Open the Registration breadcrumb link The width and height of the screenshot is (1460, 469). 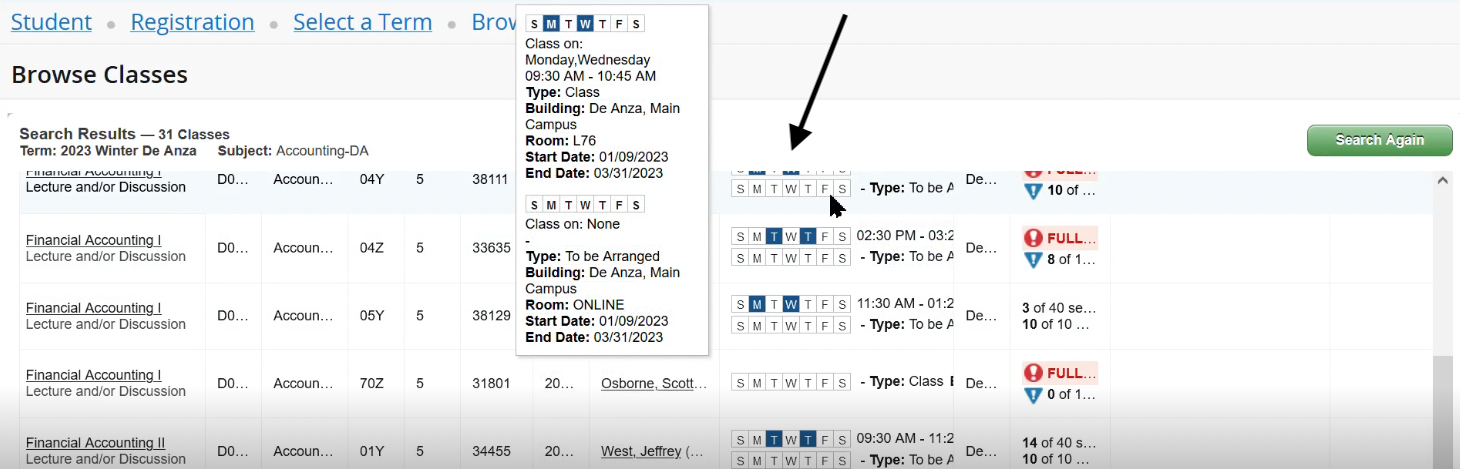[192, 22]
